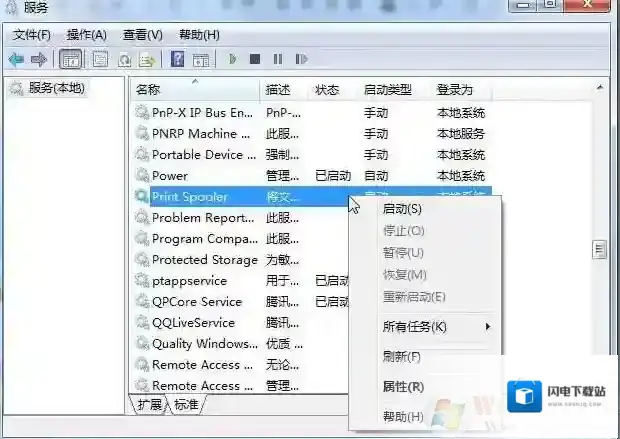Click the Restart Service toolbar icon

[x=301, y=59]
